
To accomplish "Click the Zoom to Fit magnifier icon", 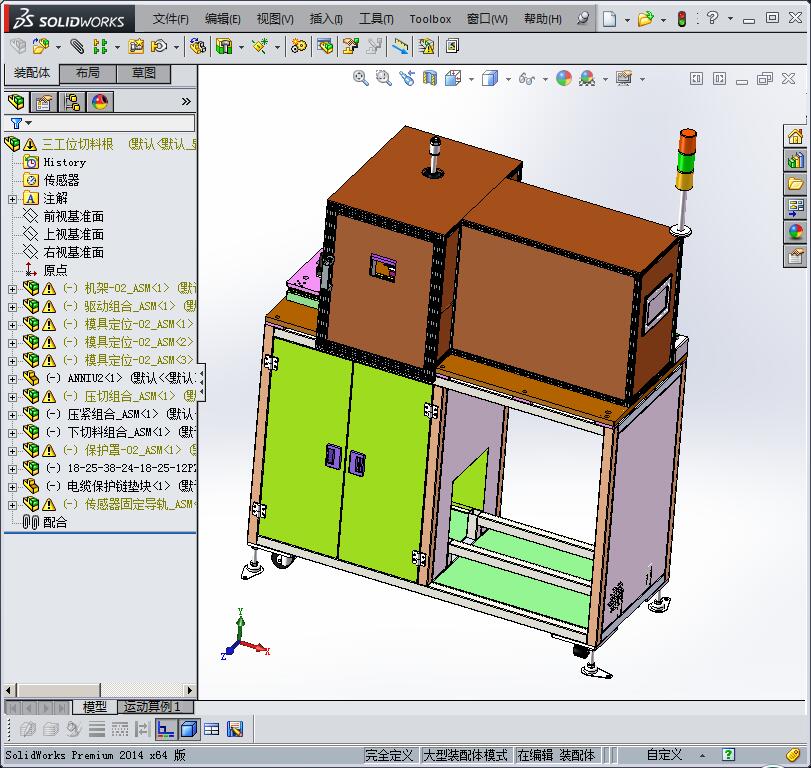I will tap(361, 79).
